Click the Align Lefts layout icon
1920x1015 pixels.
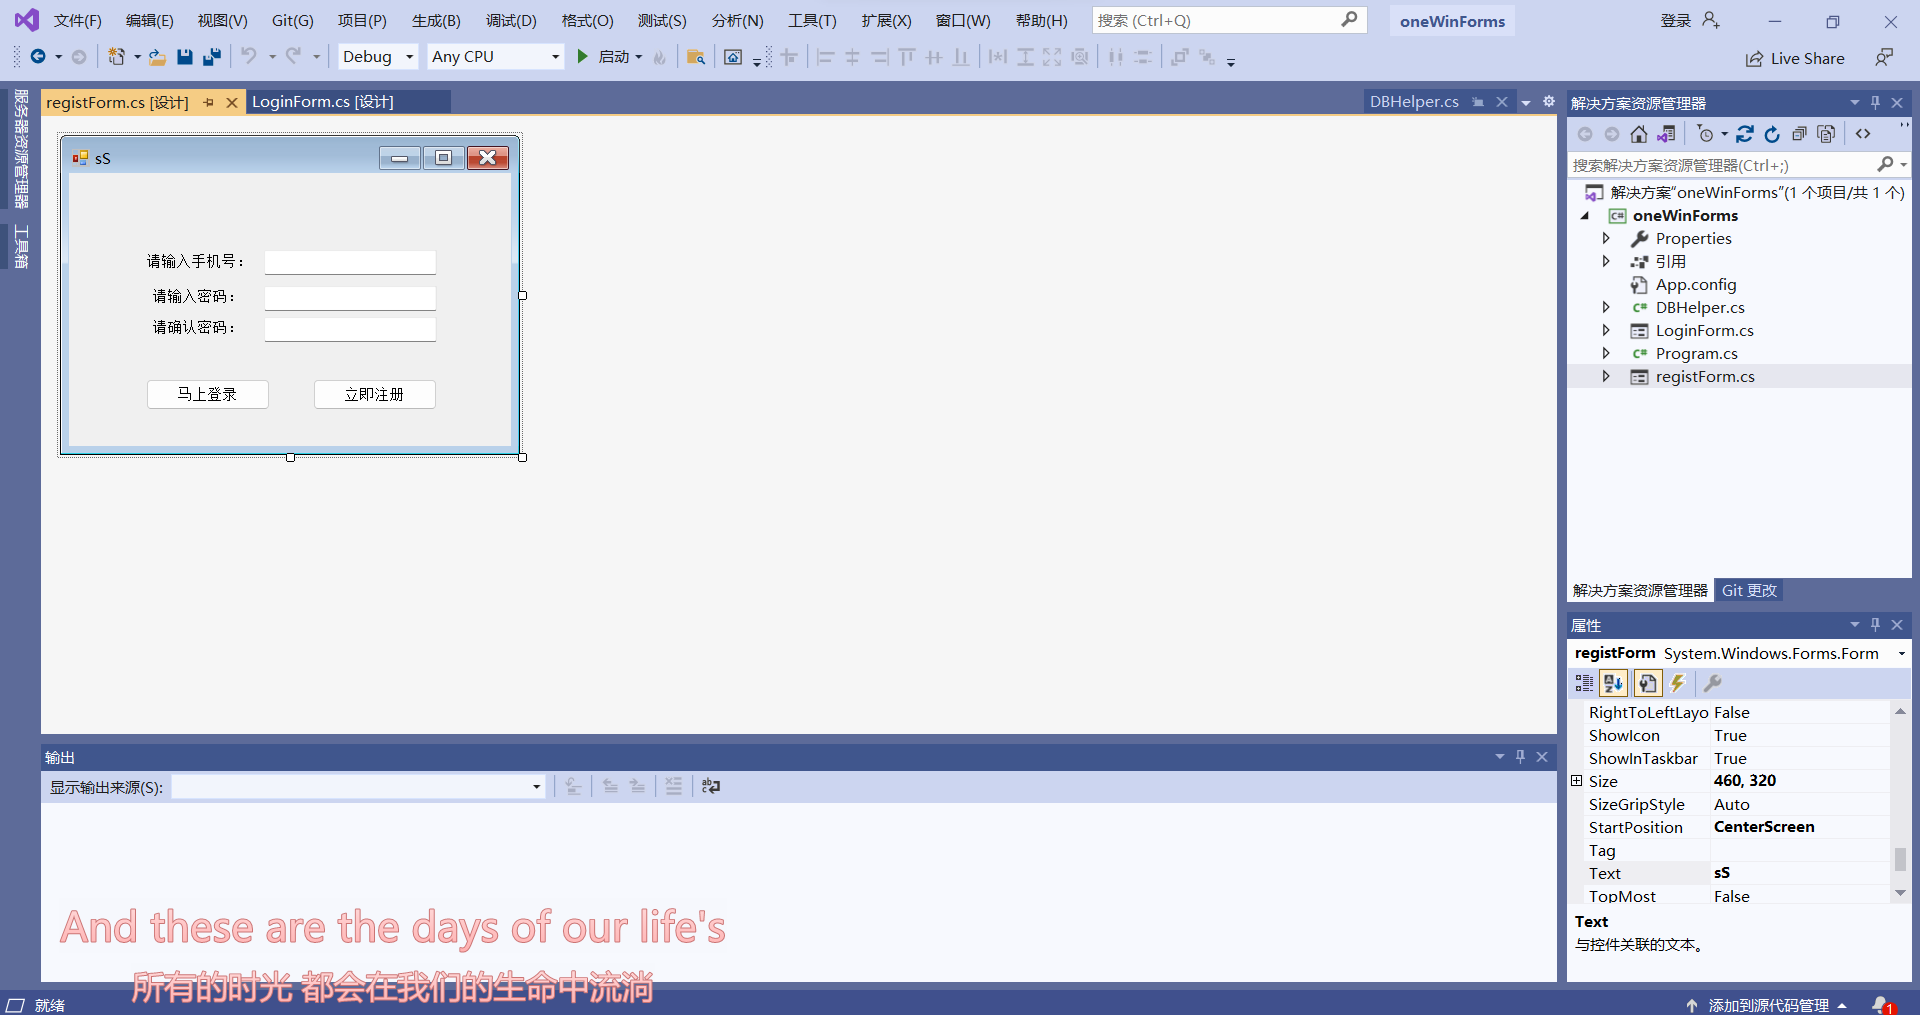point(825,57)
